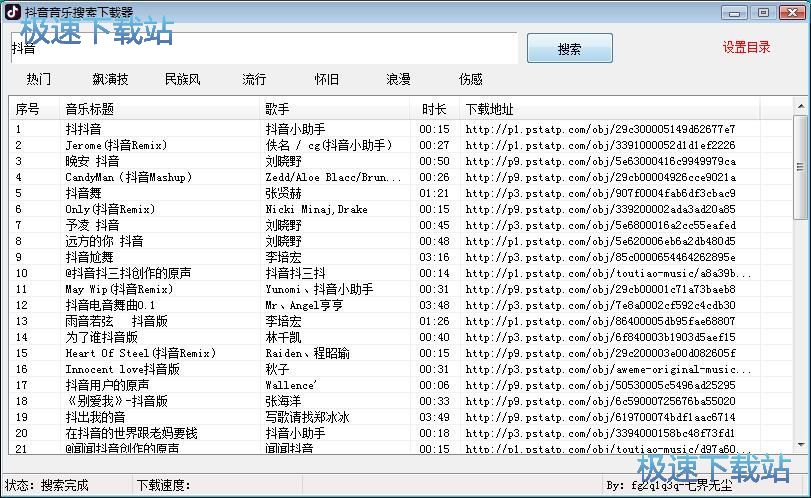Select the song @抖音抖三抖创作的原声

[x=128, y=273]
